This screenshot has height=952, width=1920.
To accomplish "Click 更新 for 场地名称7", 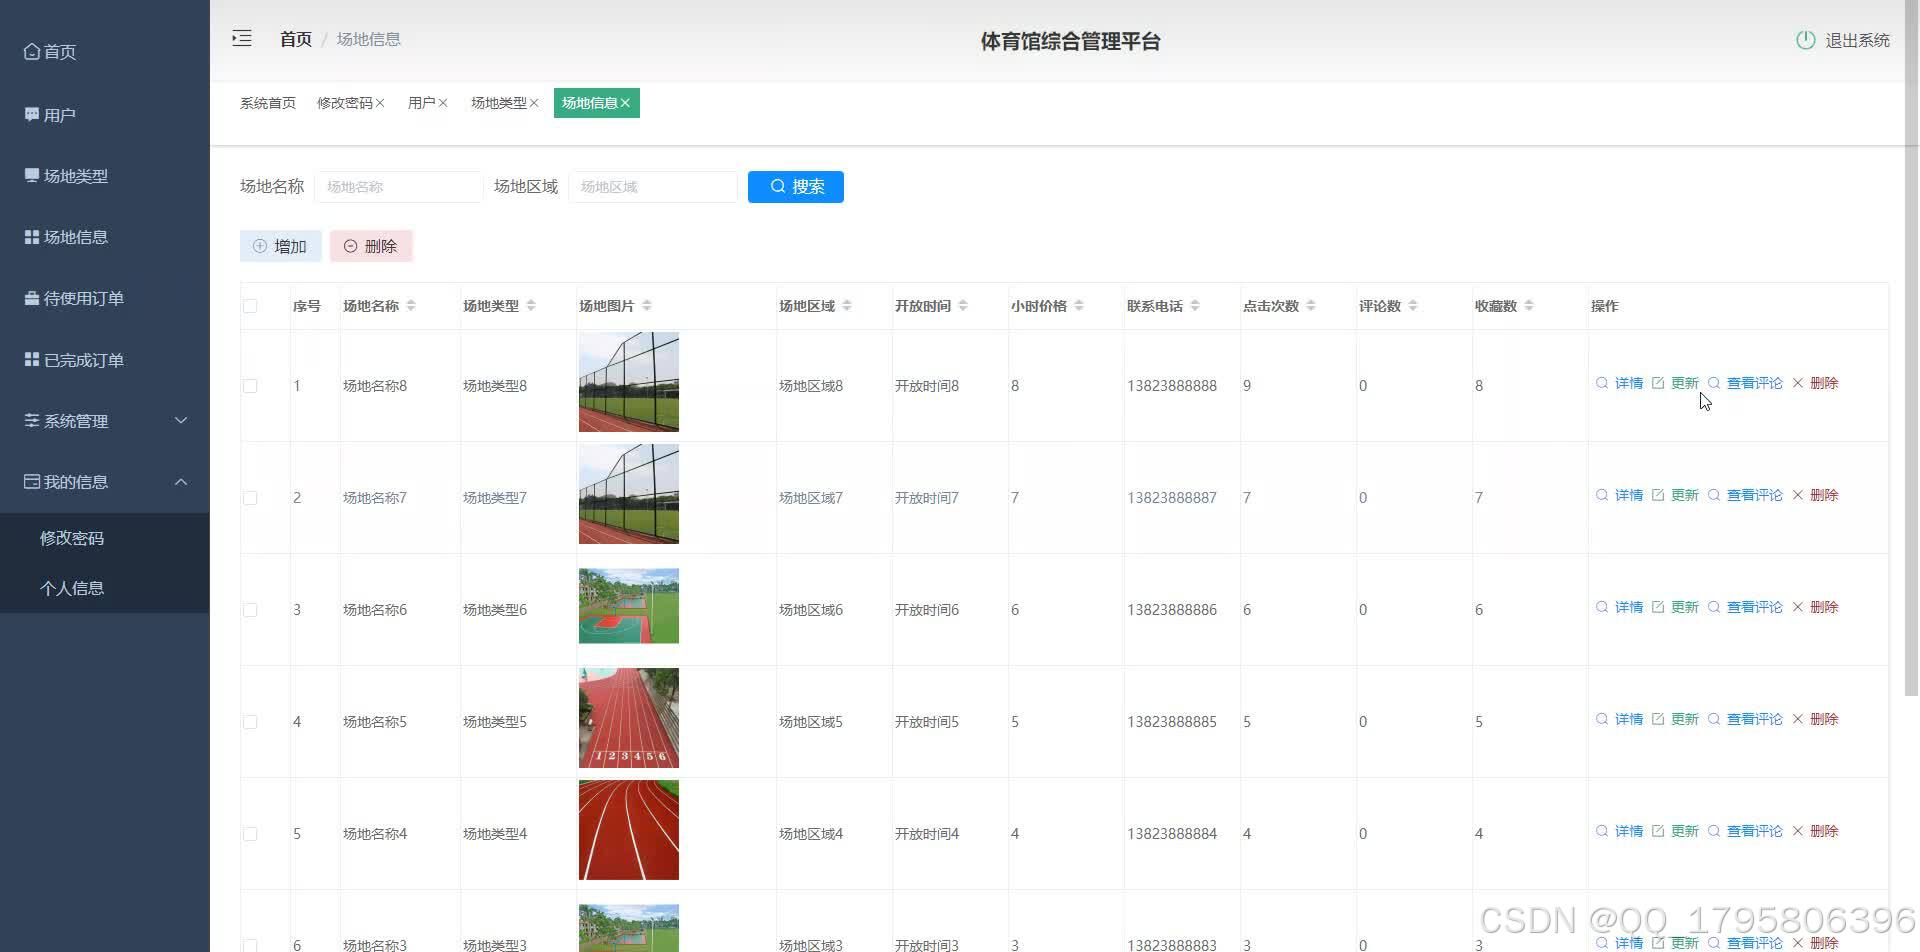I will [x=1675, y=495].
